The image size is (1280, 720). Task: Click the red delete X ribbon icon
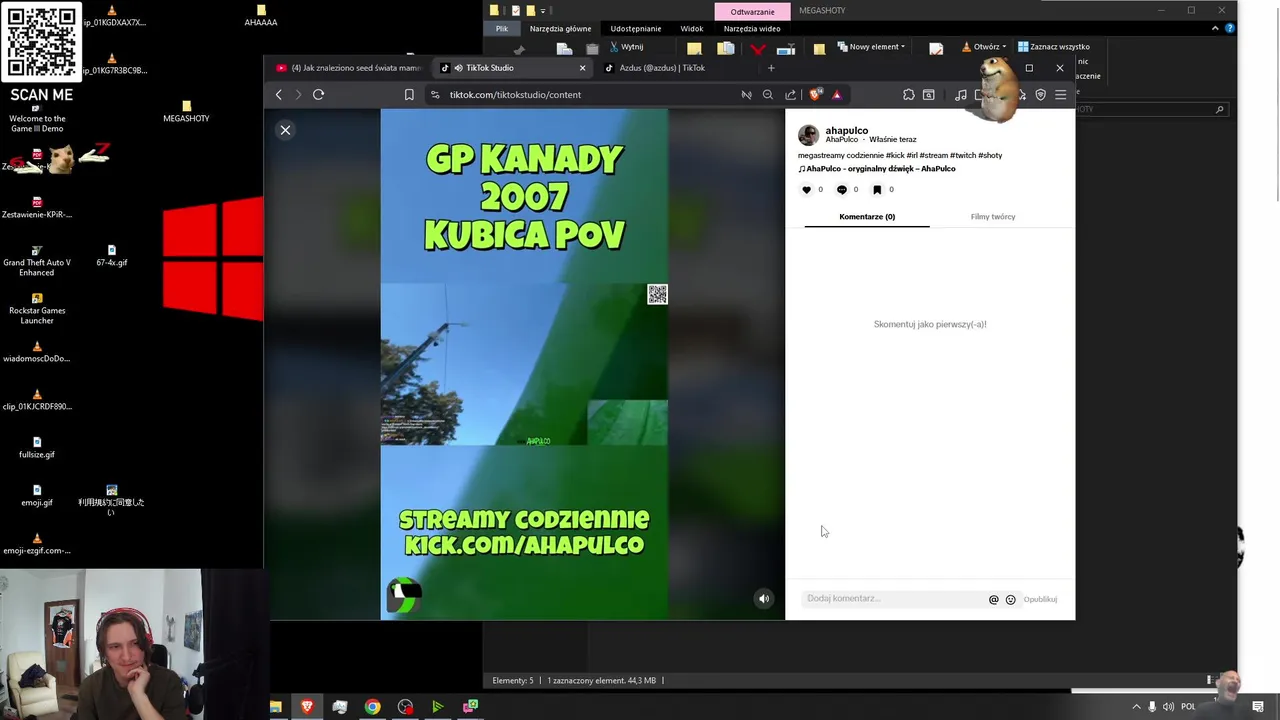[x=758, y=49]
